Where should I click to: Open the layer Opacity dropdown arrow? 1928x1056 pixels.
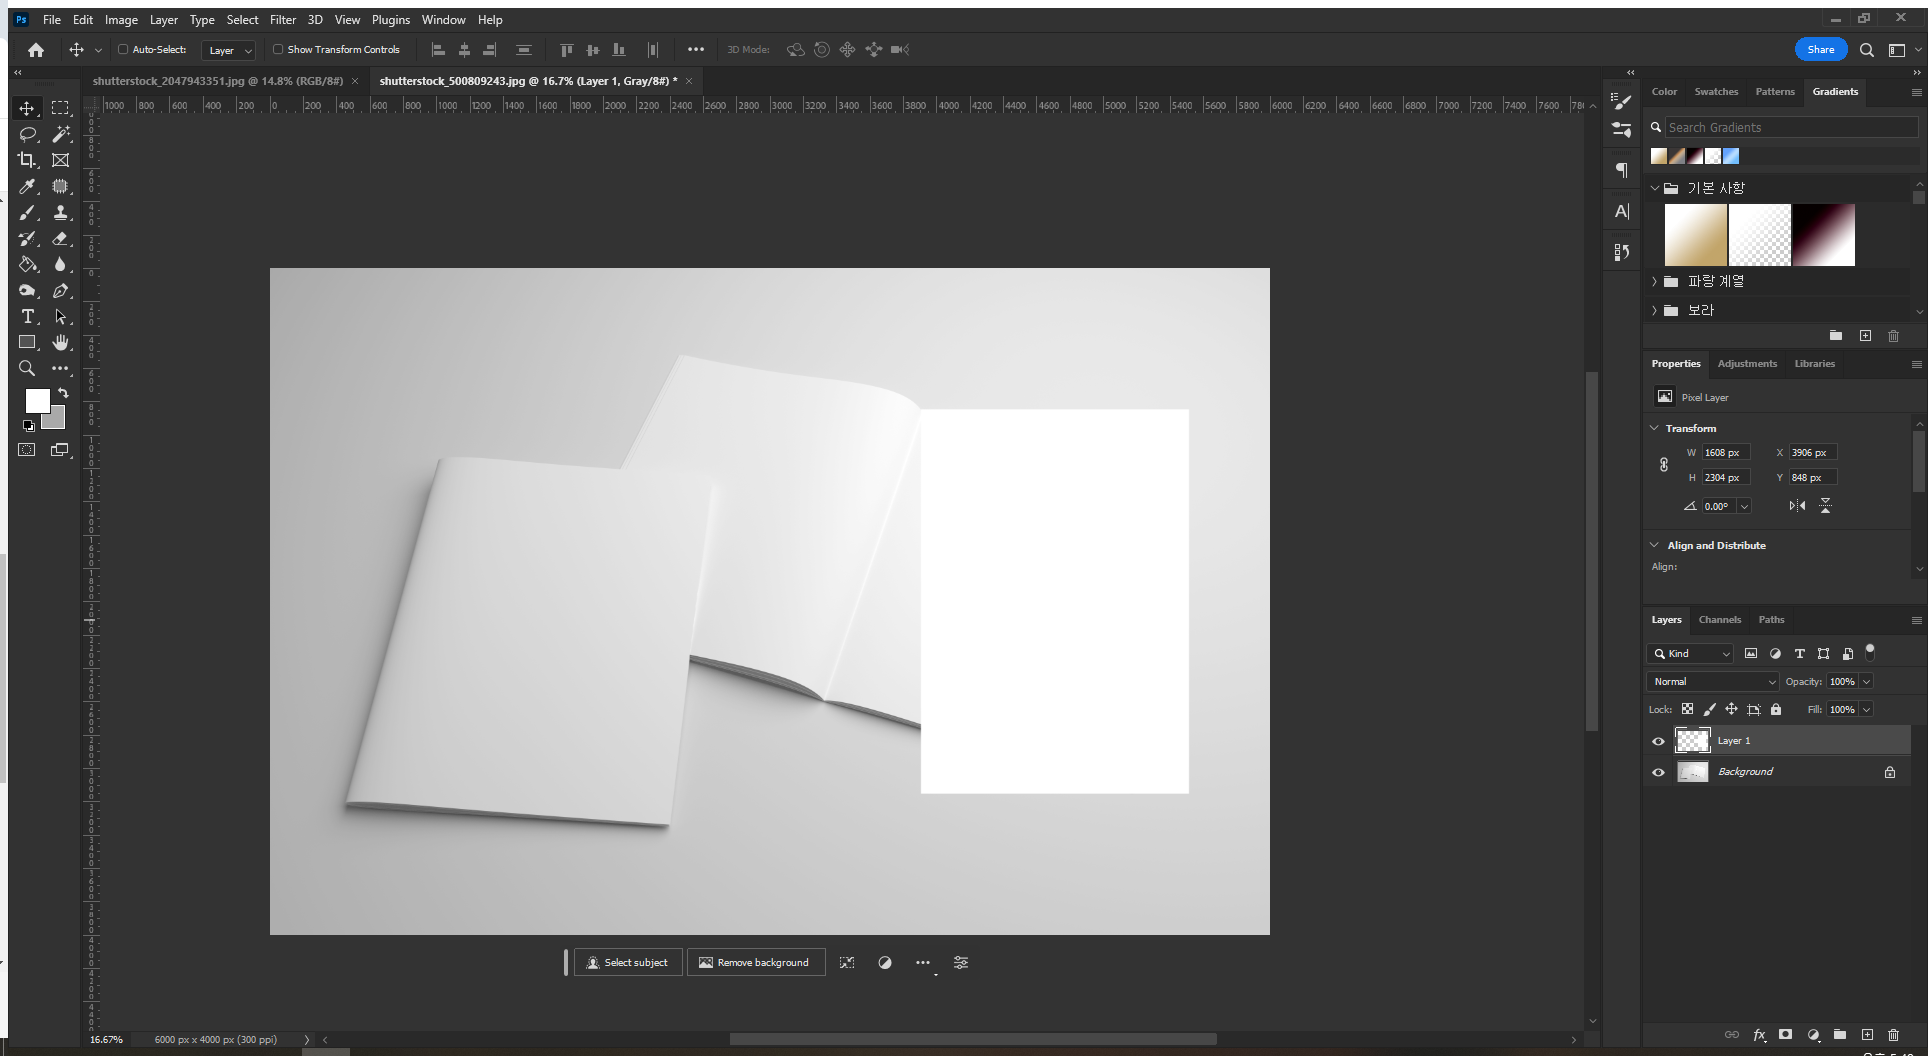tap(1866, 681)
